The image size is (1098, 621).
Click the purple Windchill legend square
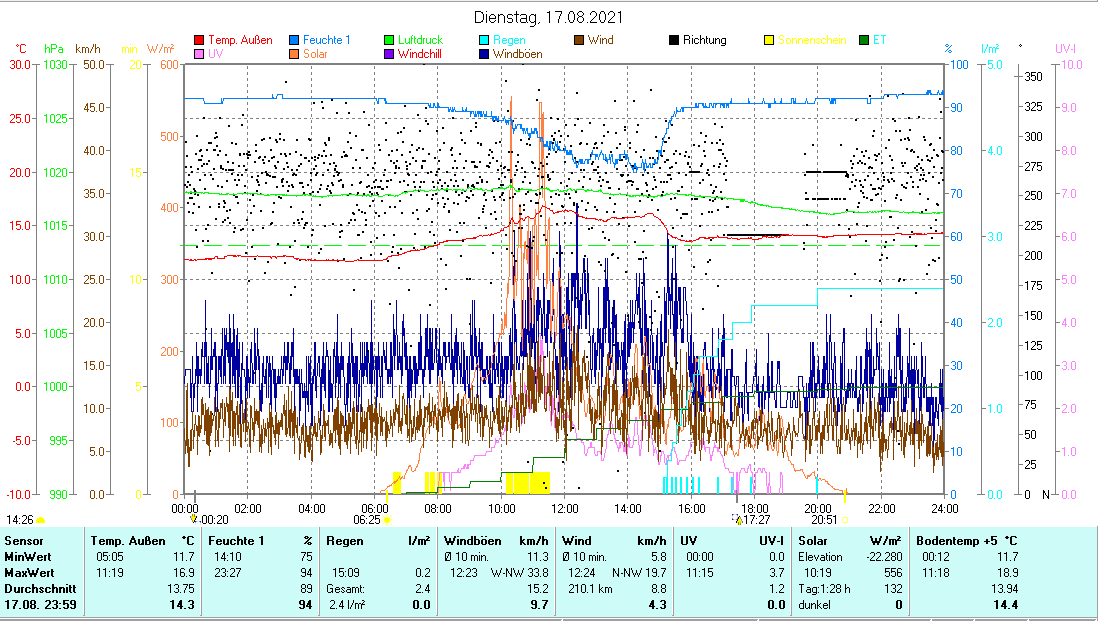coord(390,54)
